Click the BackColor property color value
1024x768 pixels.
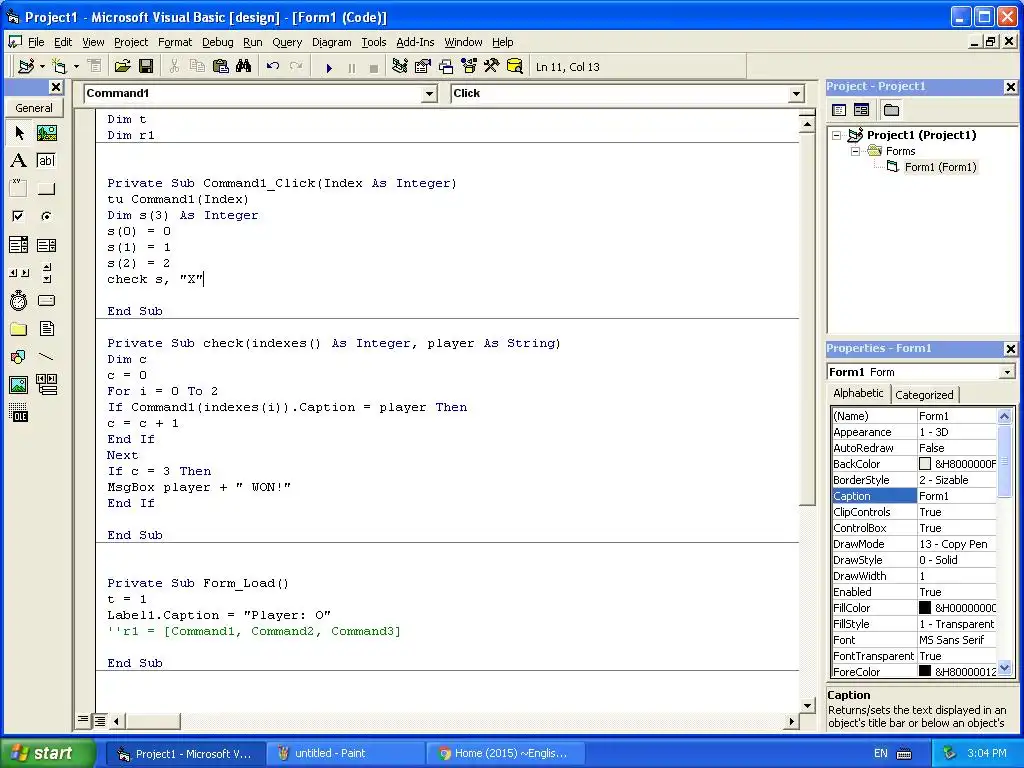[x=957, y=464]
